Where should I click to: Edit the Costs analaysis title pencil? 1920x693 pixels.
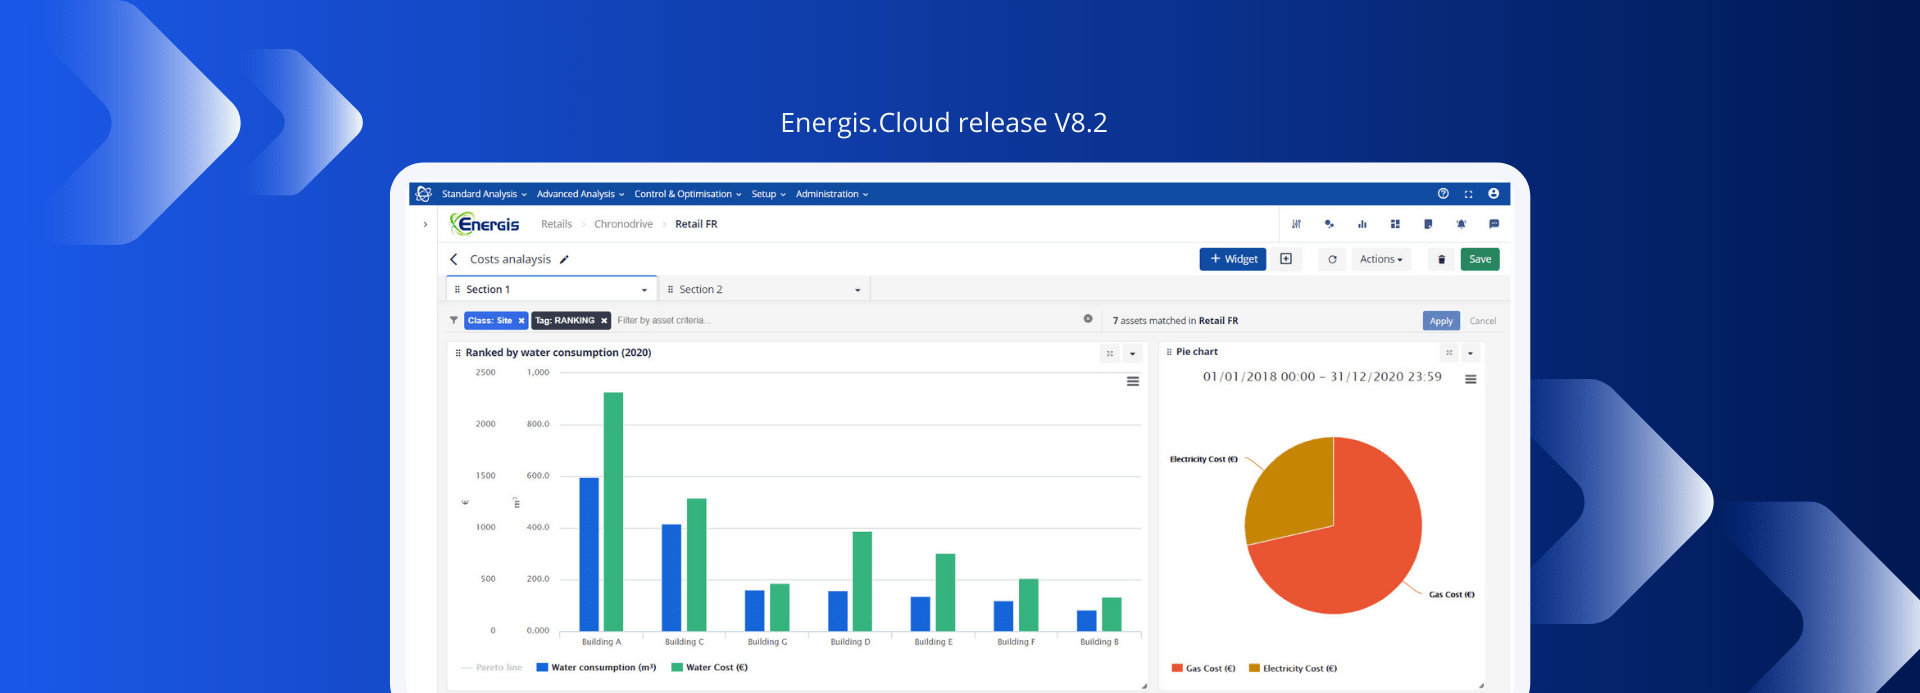[564, 259]
